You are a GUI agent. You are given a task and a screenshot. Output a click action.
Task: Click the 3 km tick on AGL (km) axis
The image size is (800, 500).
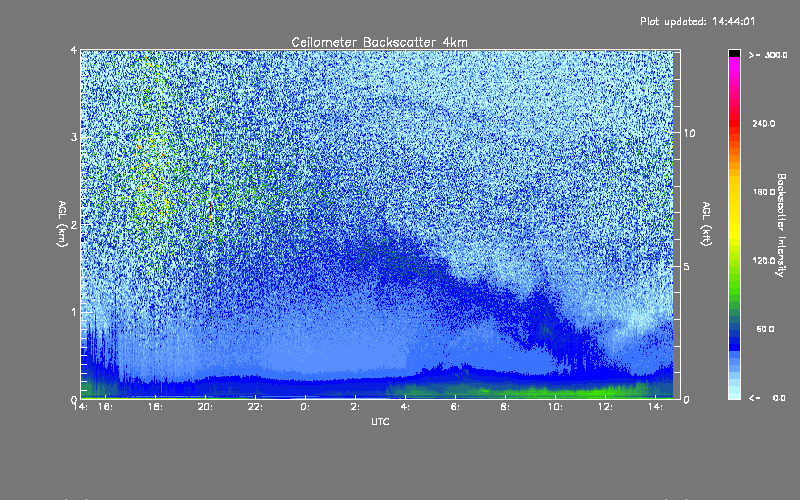tap(74, 137)
